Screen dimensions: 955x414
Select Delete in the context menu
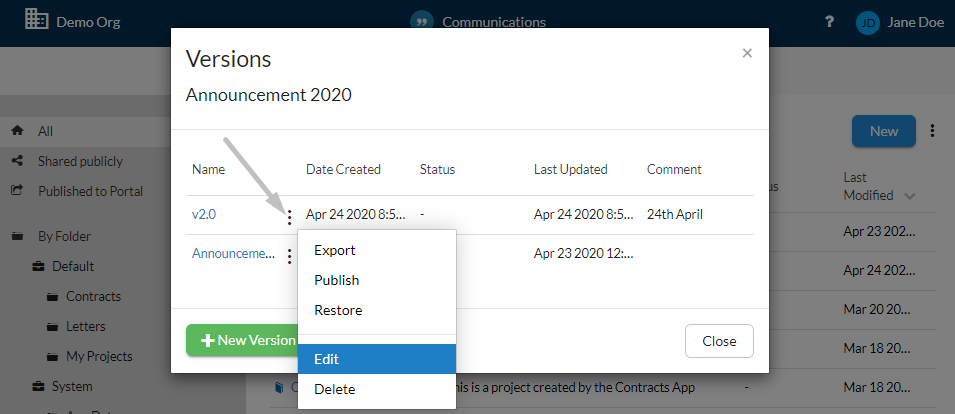click(x=377, y=389)
